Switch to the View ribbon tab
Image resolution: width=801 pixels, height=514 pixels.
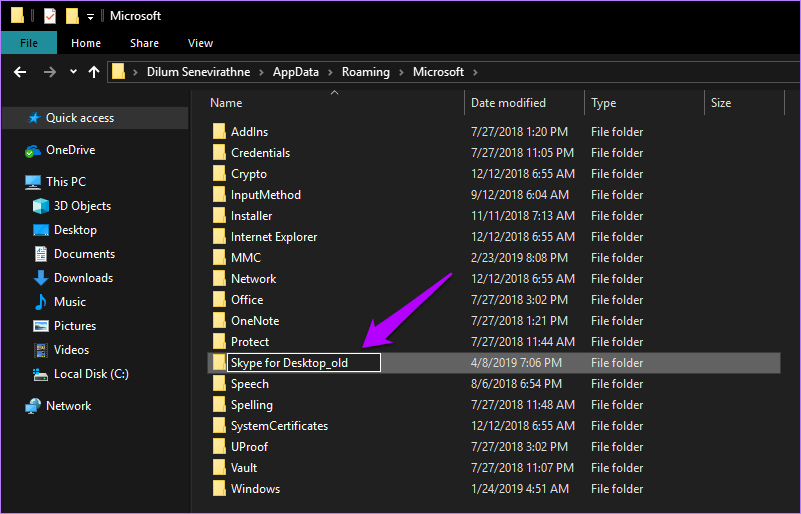coord(200,43)
